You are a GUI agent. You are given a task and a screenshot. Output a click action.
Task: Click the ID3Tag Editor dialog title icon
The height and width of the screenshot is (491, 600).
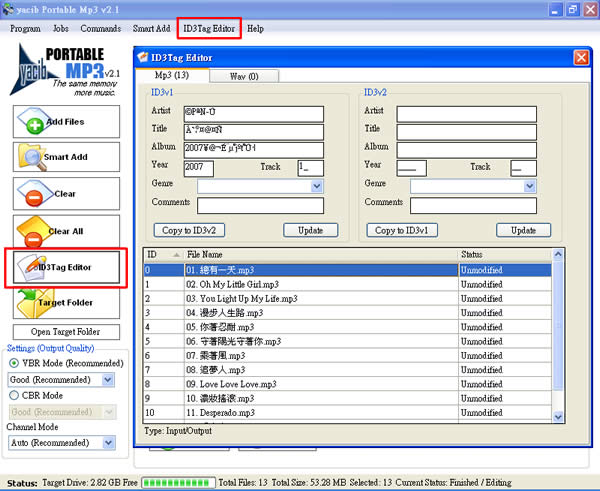pos(143,57)
